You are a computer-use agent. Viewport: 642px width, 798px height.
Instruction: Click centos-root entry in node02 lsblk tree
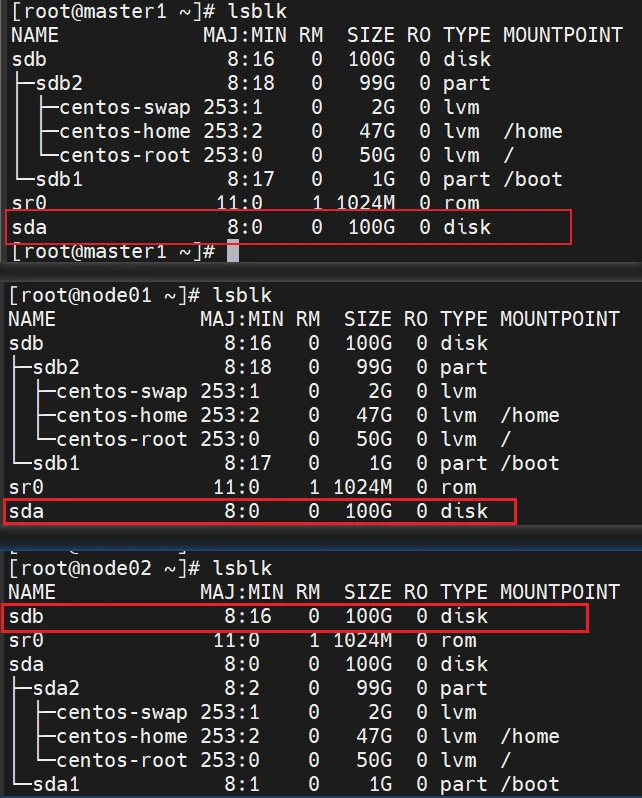click(121, 760)
